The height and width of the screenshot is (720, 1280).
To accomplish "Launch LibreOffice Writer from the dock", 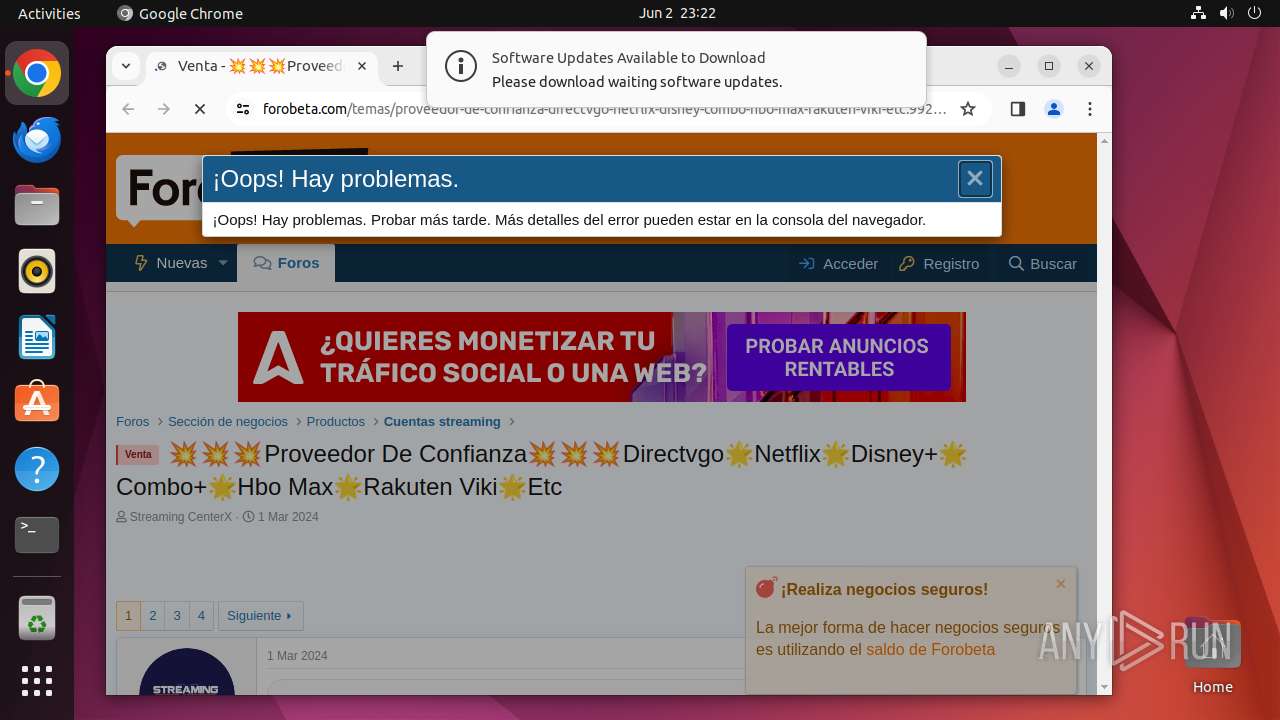I will 37,337.
